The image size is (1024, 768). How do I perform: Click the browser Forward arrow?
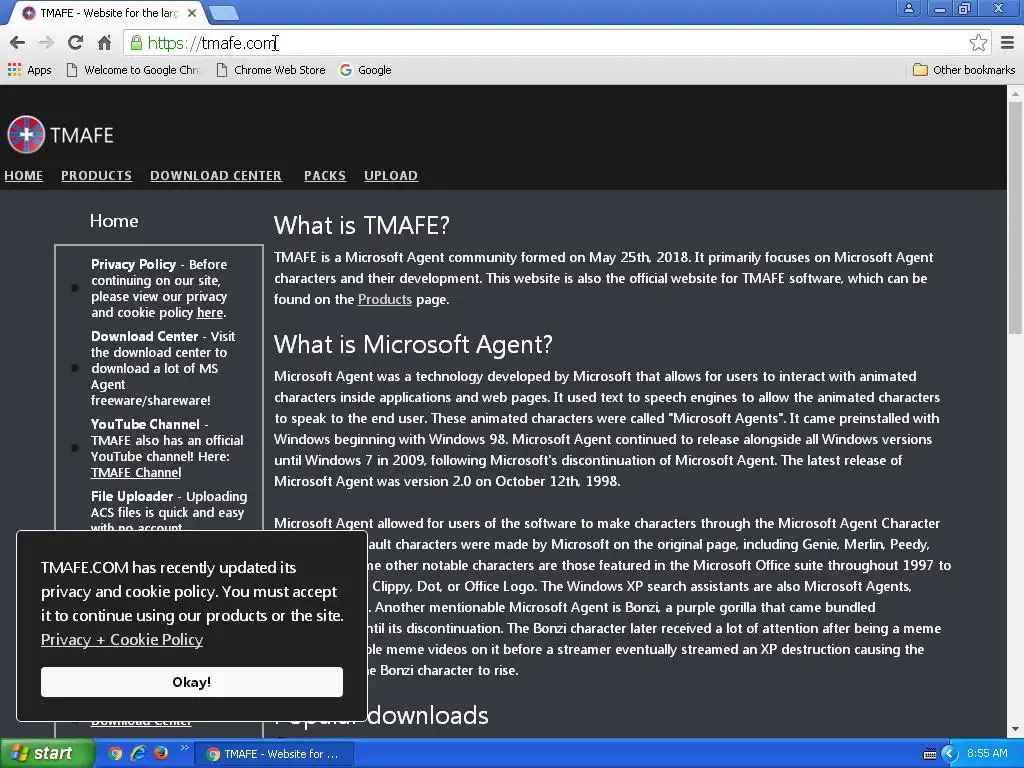[46, 43]
